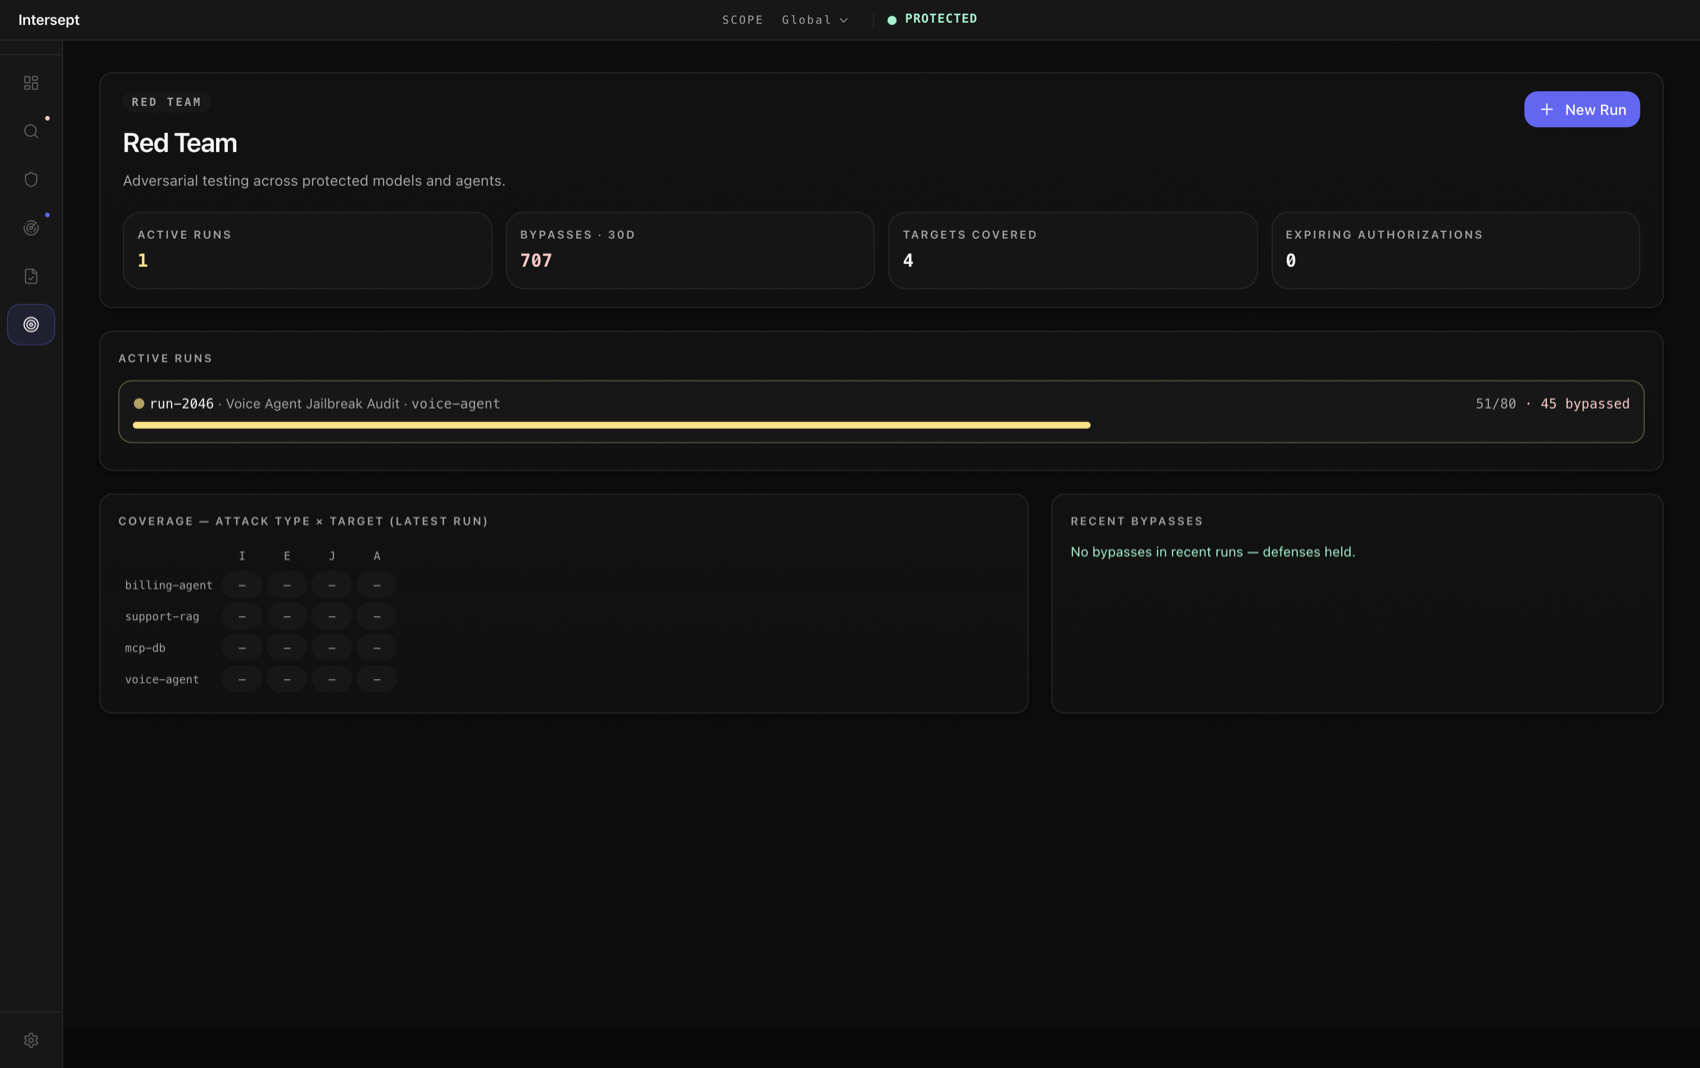Image resolution: width=1700 pixels, height=1068 pixels.
Task: Click the Expiring Authorizations stat card
Action: click(x=1455, y=250)
